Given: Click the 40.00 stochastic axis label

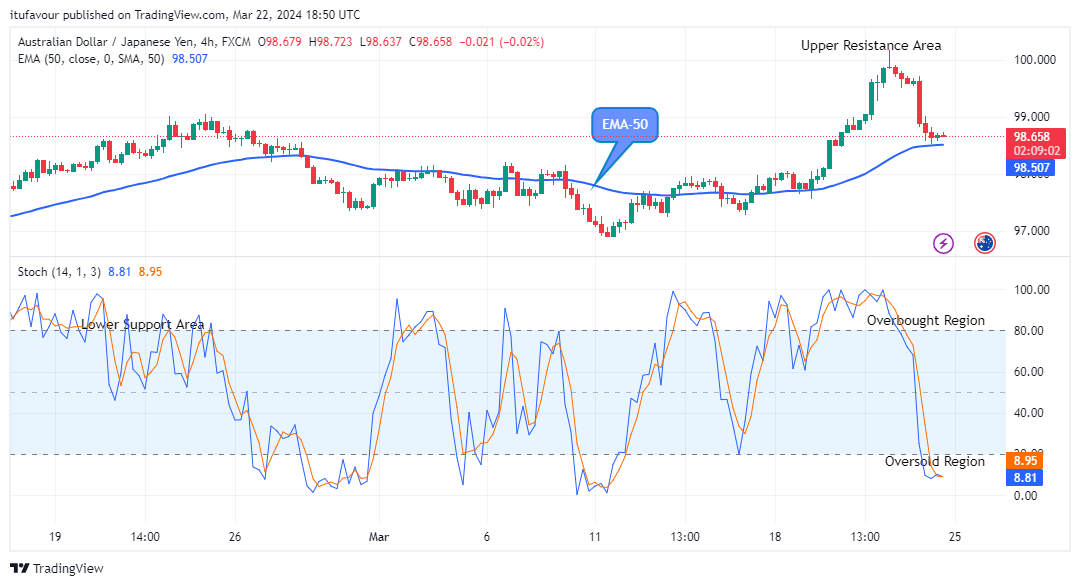Looking at the screenshot, I should coord(1028,413).
